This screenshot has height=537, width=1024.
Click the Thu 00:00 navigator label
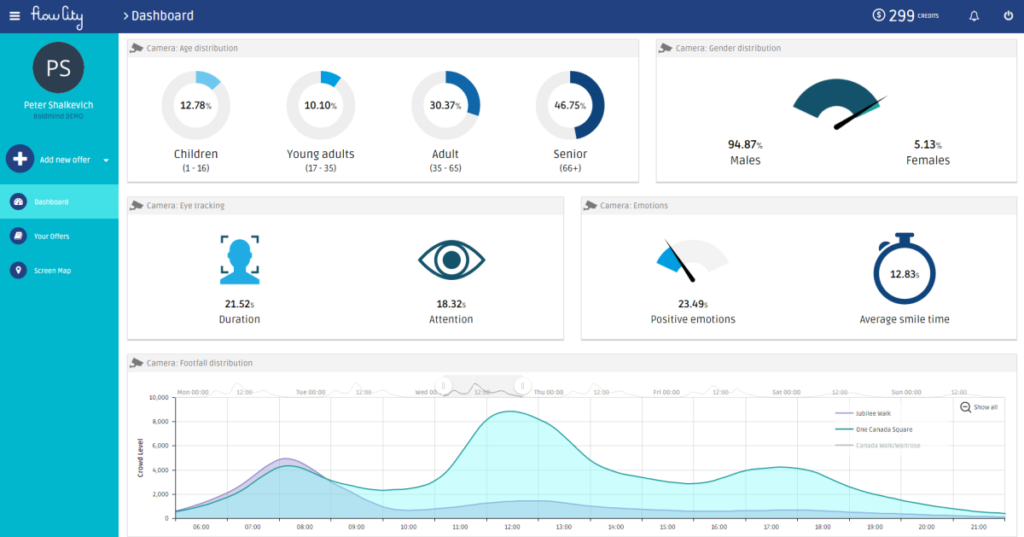coord(549,392)
